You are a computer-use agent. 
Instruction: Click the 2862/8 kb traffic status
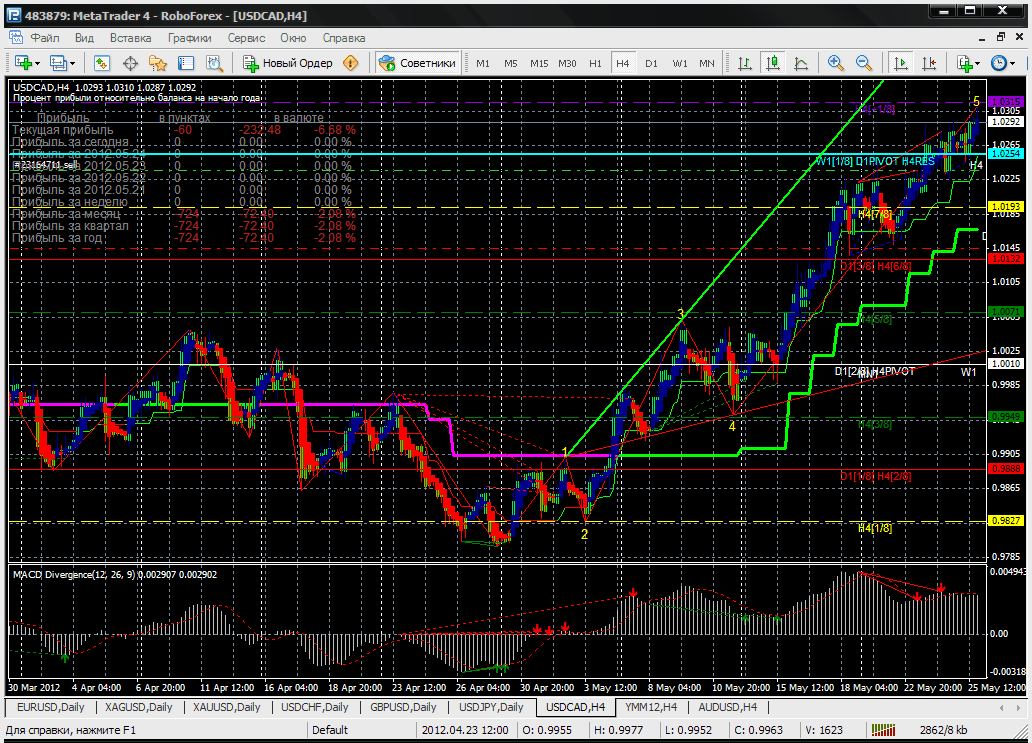click(x=944, y=730)
